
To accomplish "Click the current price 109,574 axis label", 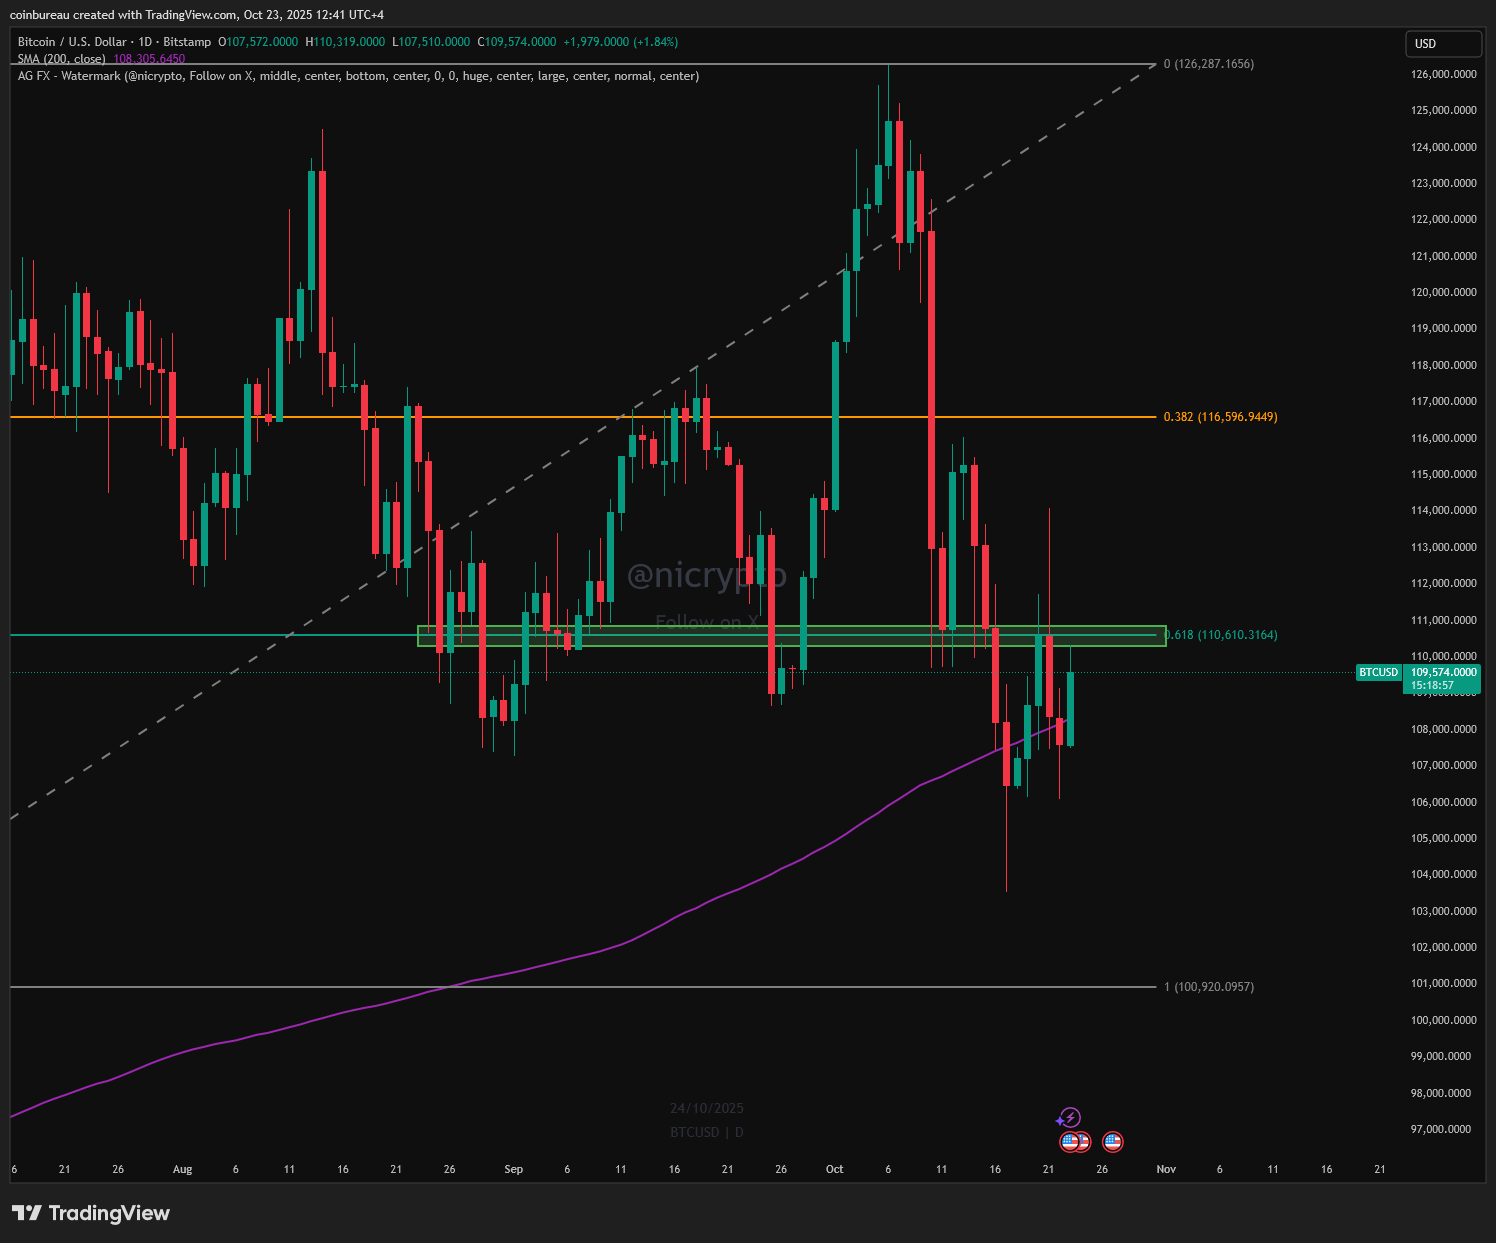I will click(x=1443, y=672).
